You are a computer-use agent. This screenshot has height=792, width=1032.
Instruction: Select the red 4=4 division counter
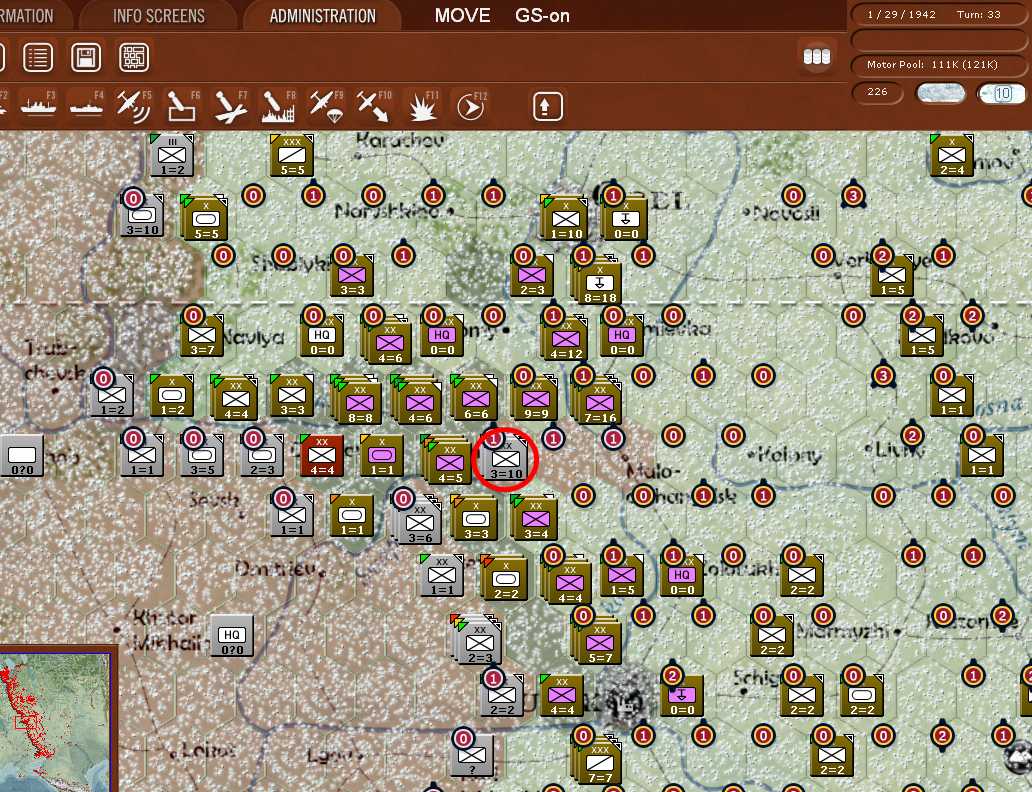point(322,456)
